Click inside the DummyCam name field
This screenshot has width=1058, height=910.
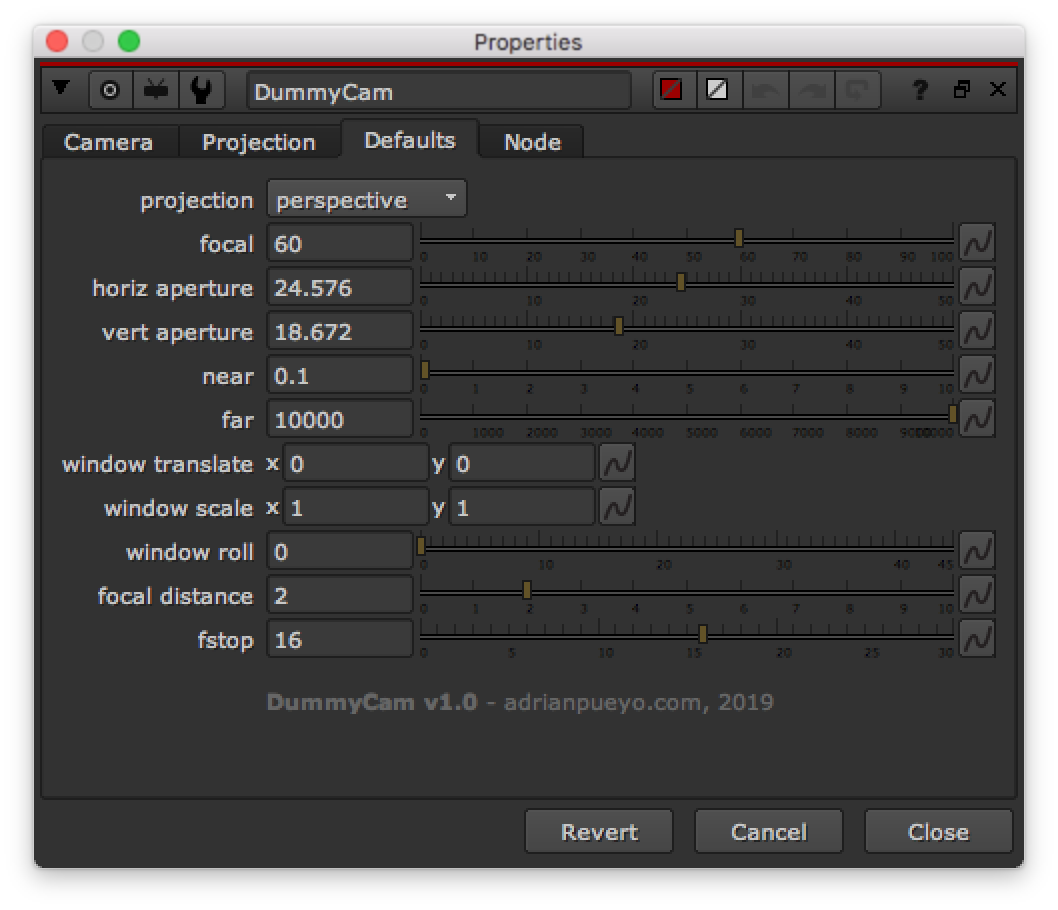click(437, 92)
